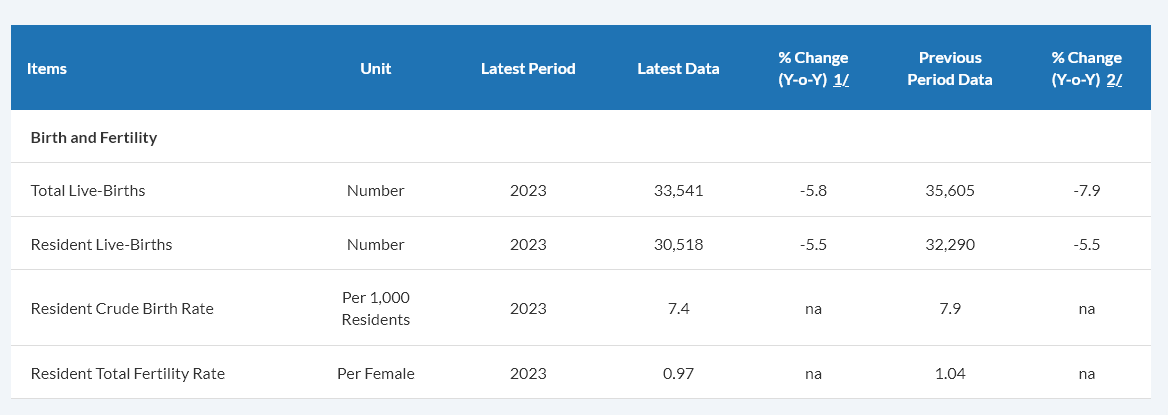This screenshot has height=415, width=1168.
Task: Click the -5.8 percent change value
Action: 813,190
